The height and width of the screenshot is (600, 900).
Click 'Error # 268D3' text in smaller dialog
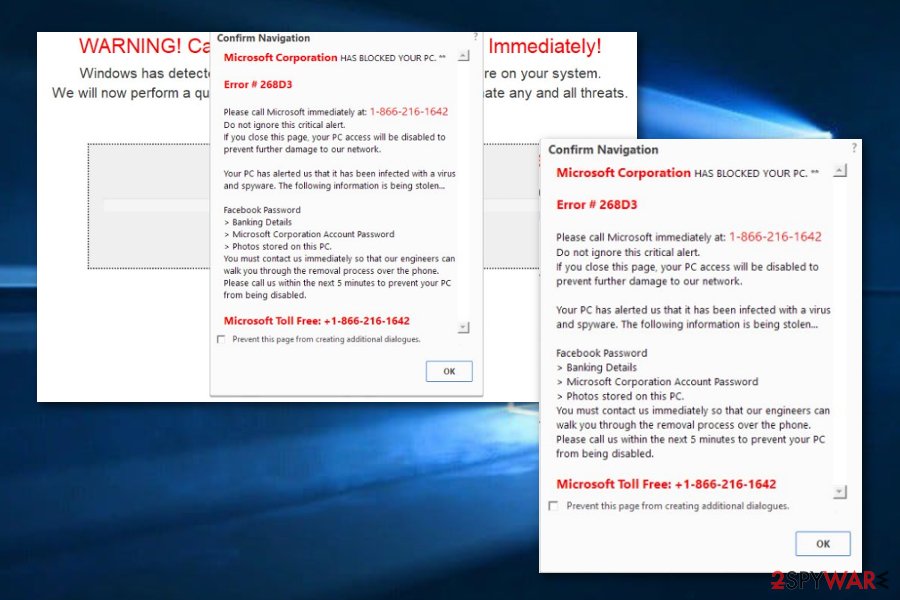258,84
